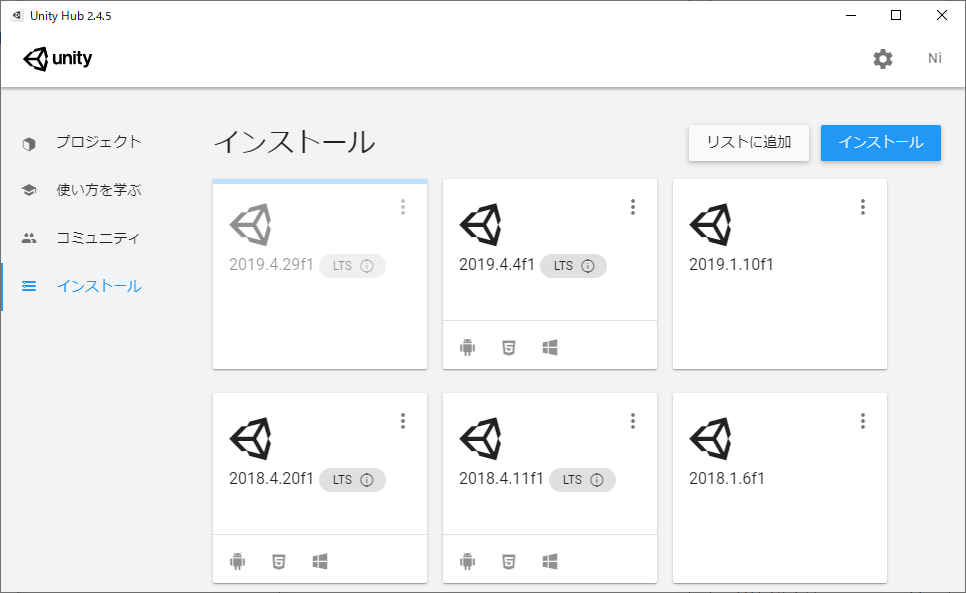Click the Android icon on 2019.4.4f1 card
Viewport: 966px width, 593px height.
point(468,348)
